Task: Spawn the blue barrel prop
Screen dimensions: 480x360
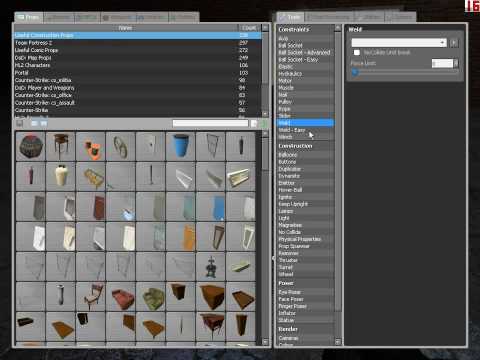Action: (x=181, y=146)
